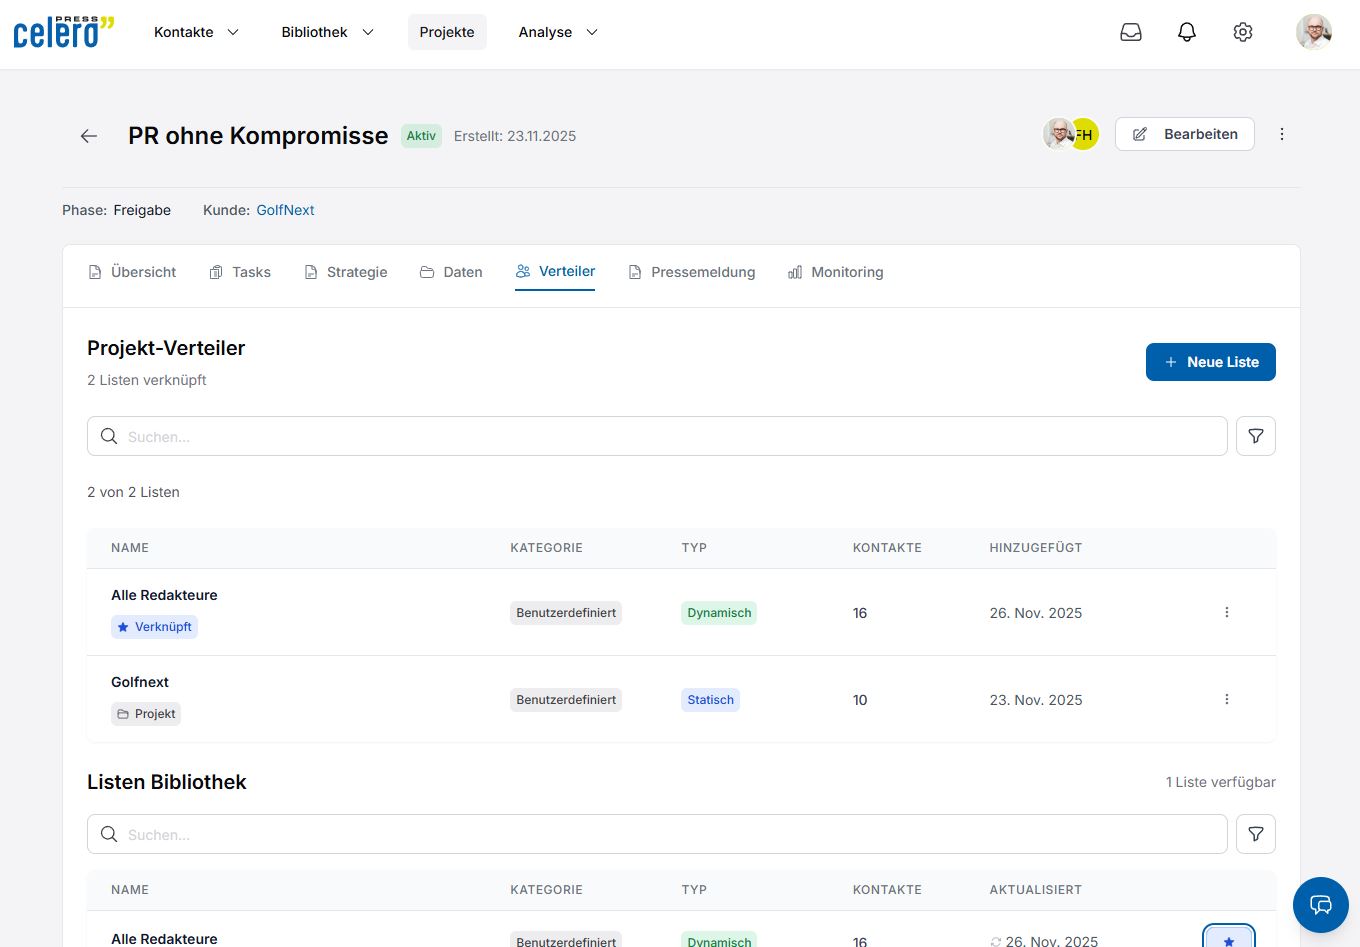Open row menu for Golfnext list
Screen dimensions: 1360x947
[x=1227, y=699]
